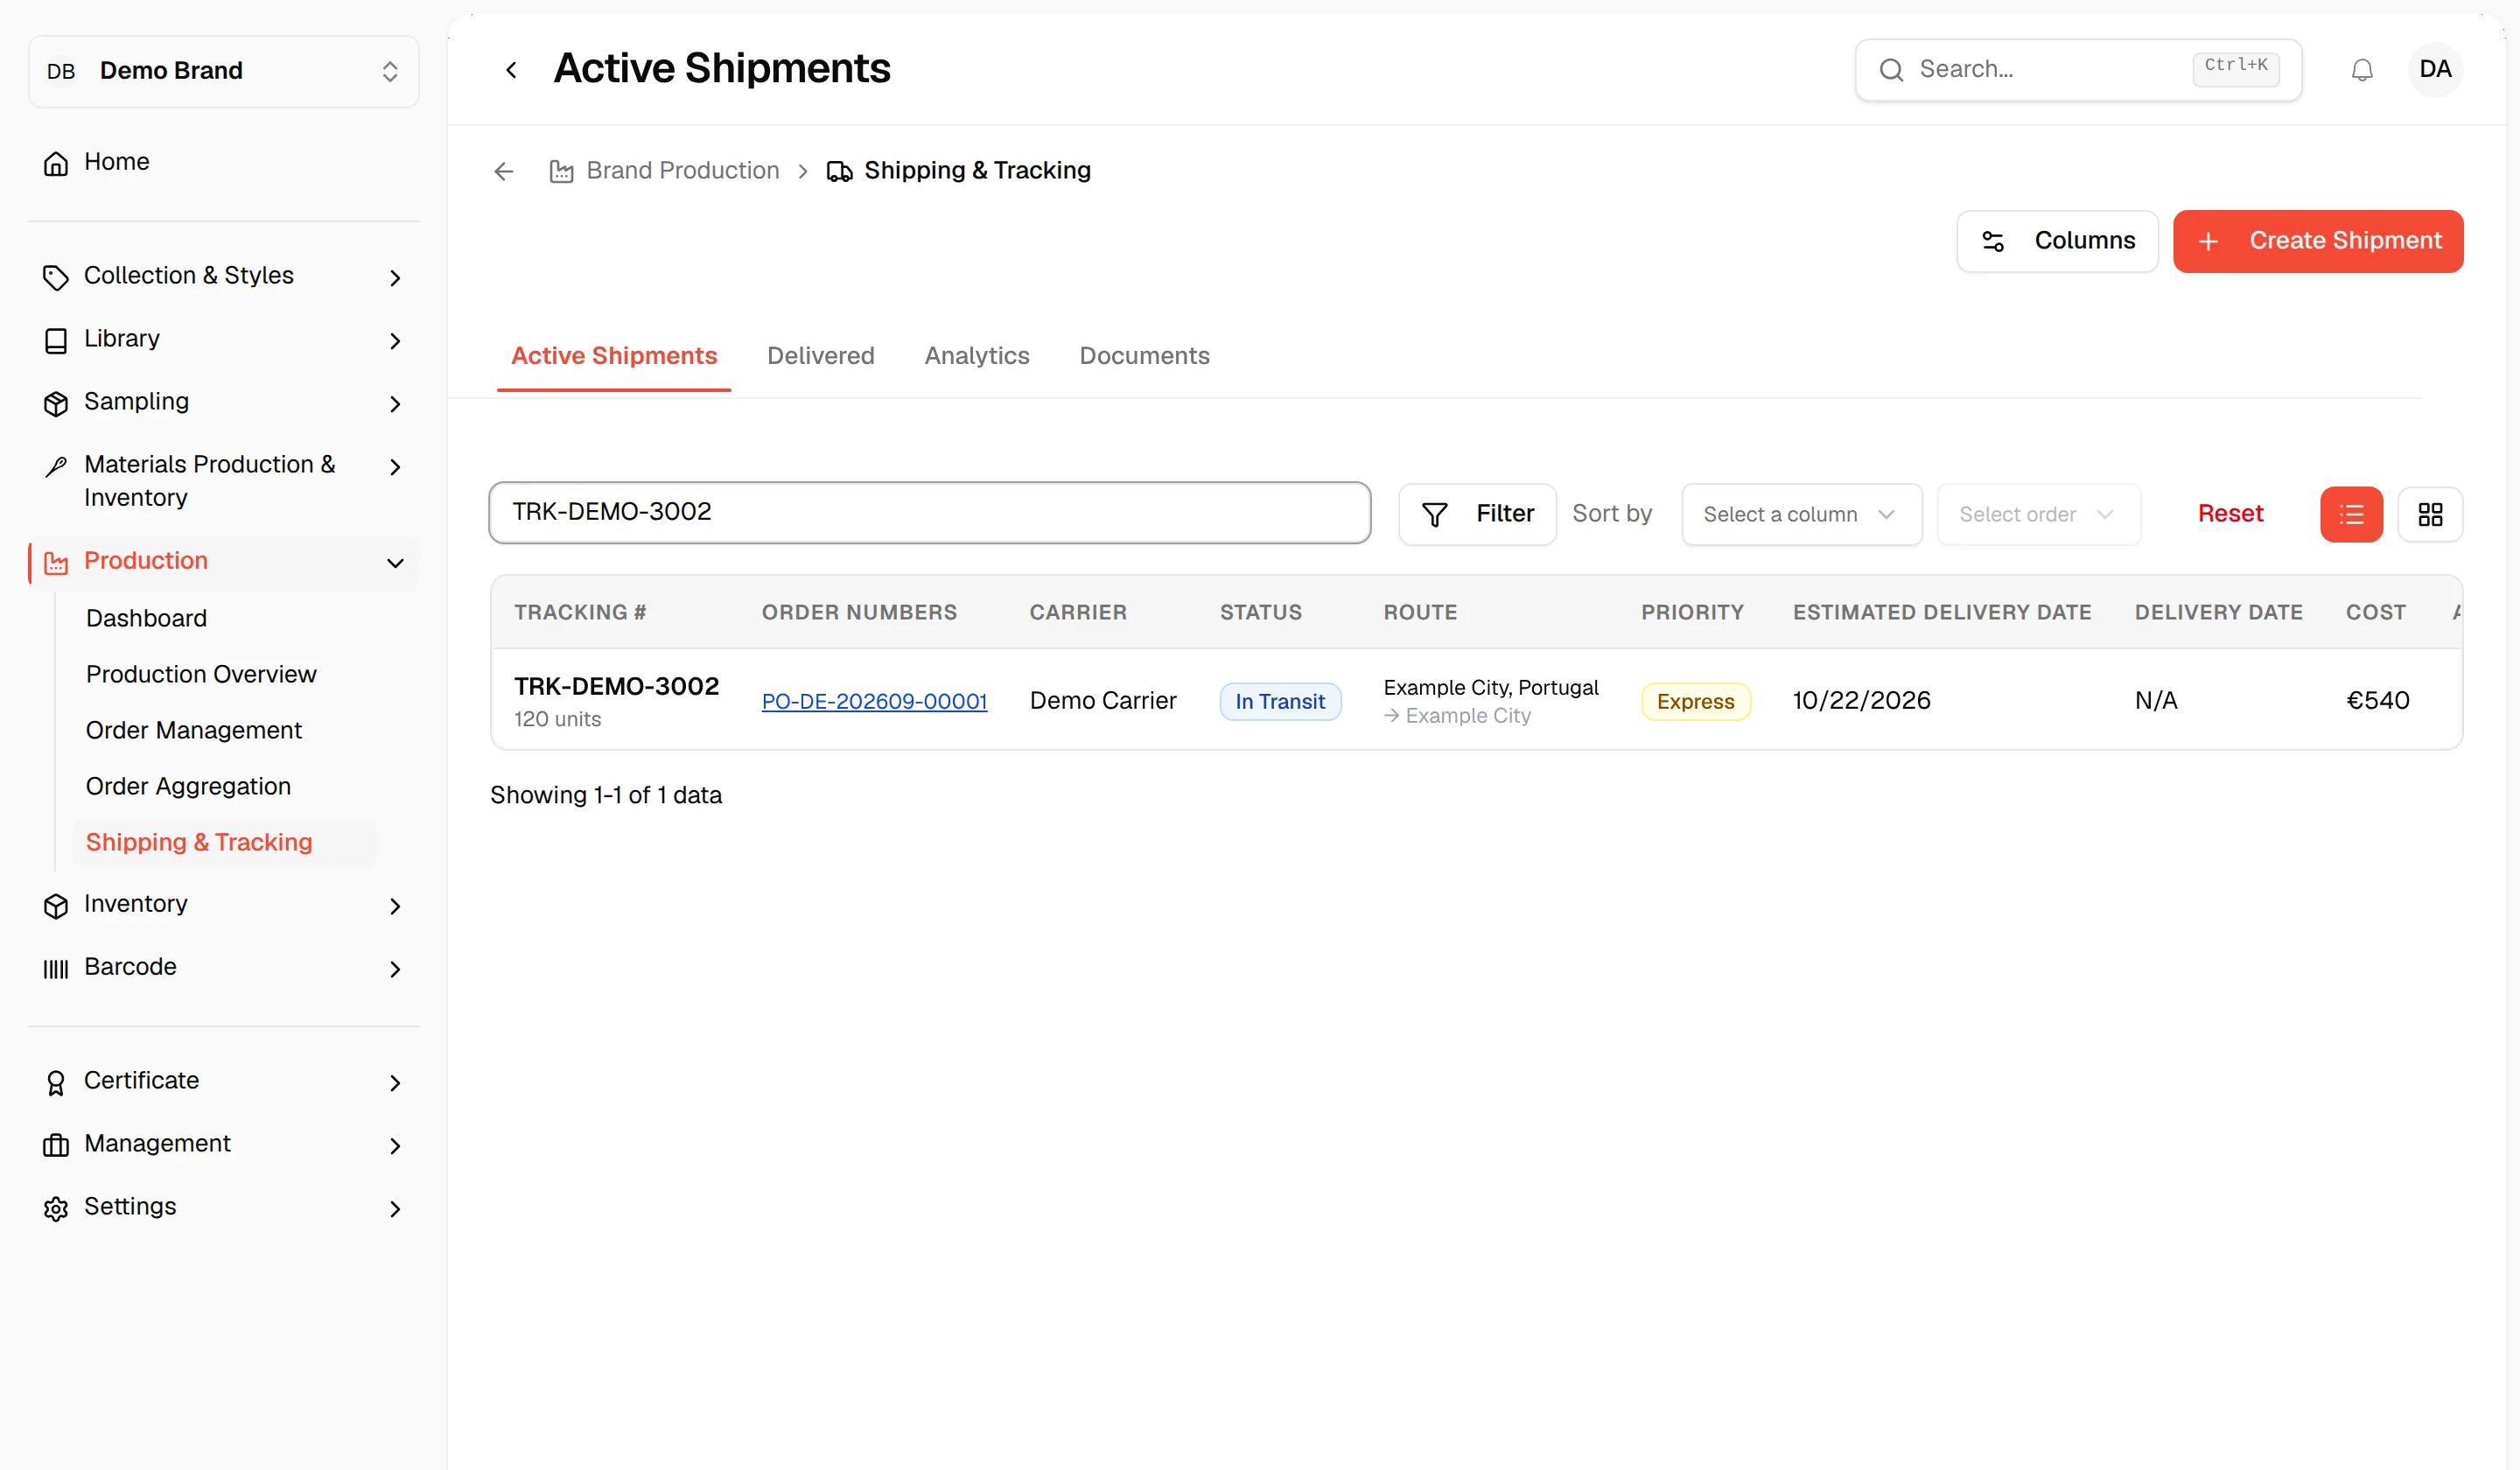Click the TRK-DEMO-3002 search input

pyautogui.click(x=929, y=513)
